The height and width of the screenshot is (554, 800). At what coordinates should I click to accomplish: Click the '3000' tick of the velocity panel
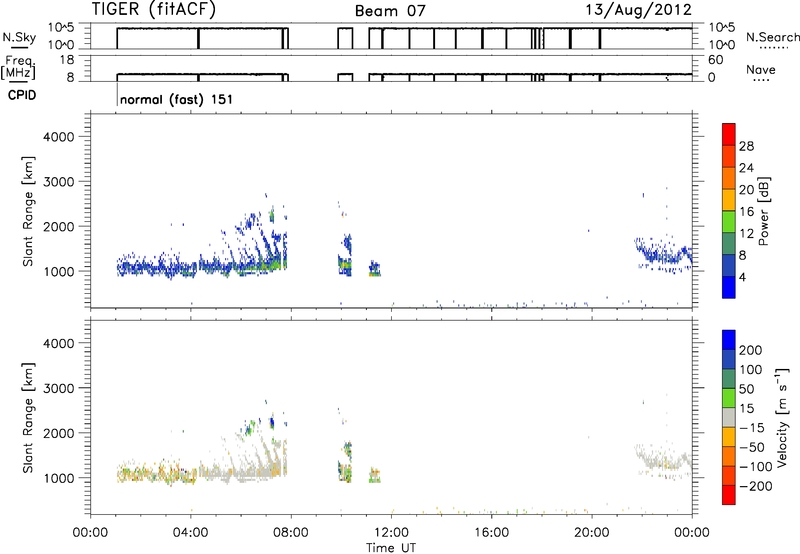click(x=59, y=388)
